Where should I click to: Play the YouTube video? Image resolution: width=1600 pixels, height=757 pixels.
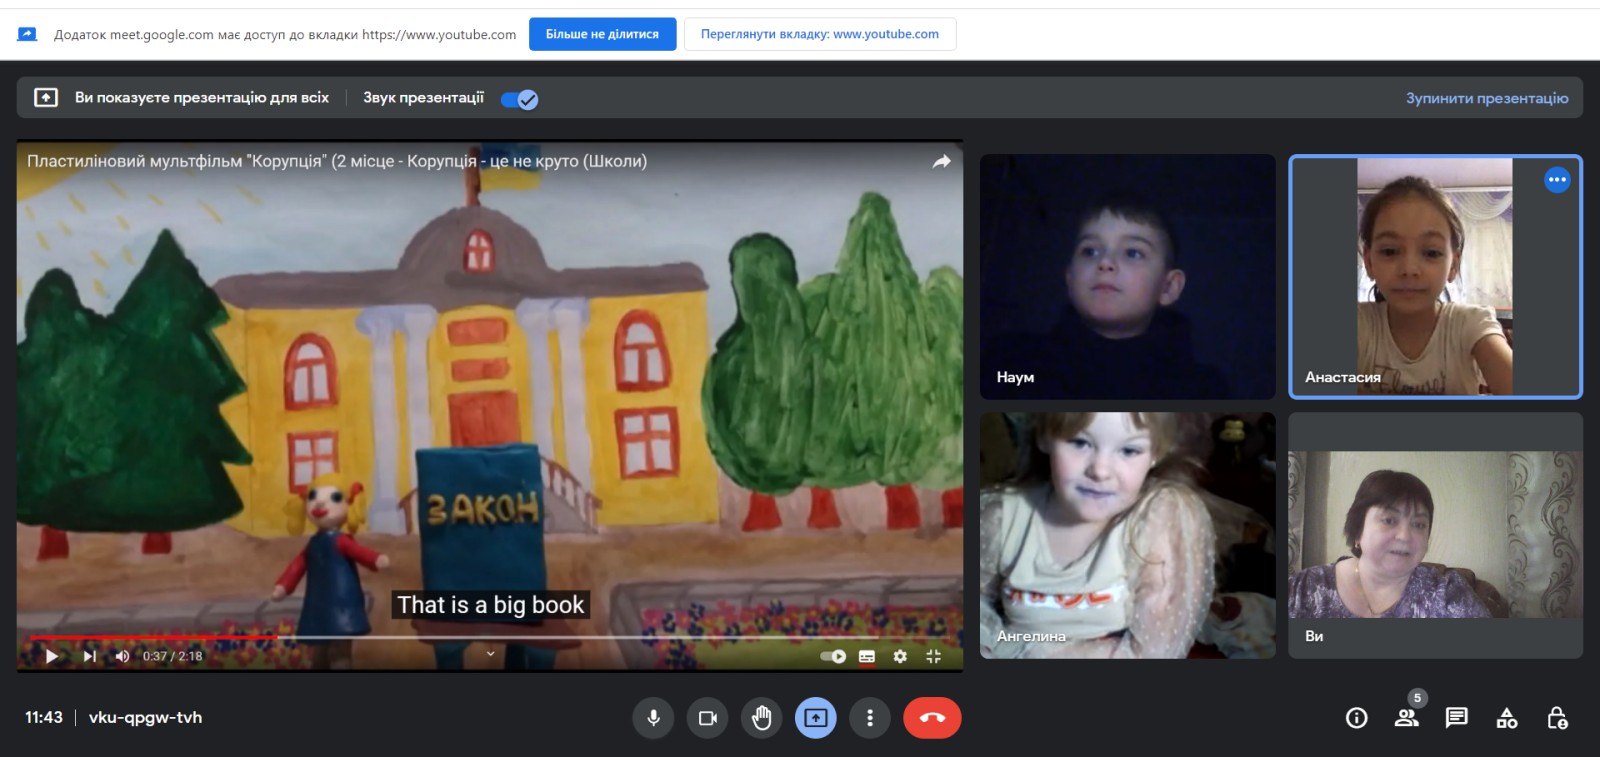pyautogui.click(x=52, y=656)
